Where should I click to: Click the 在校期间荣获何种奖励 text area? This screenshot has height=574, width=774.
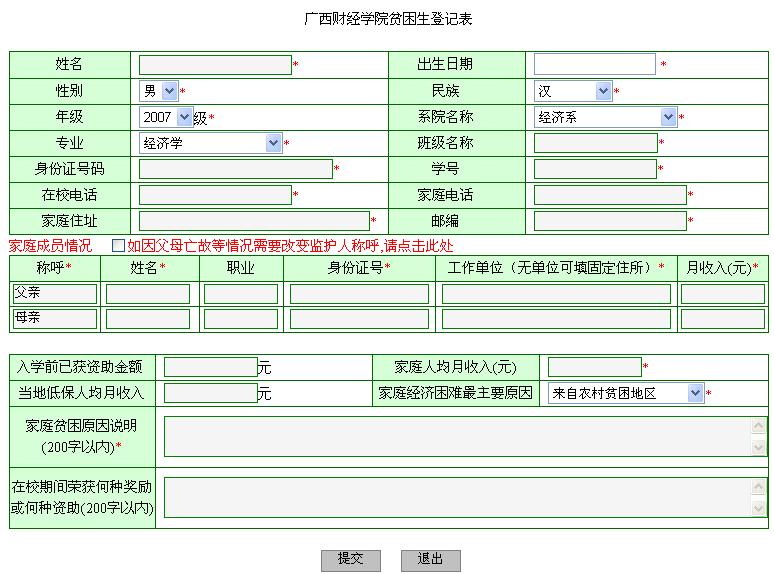click(x=465, y=497)
